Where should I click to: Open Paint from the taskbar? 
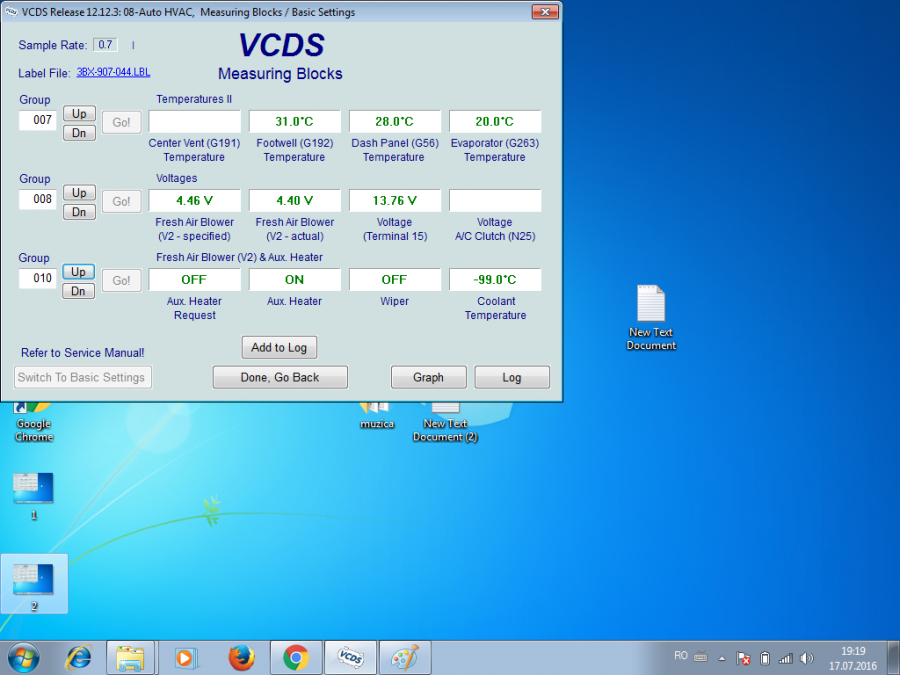(404, 657)
